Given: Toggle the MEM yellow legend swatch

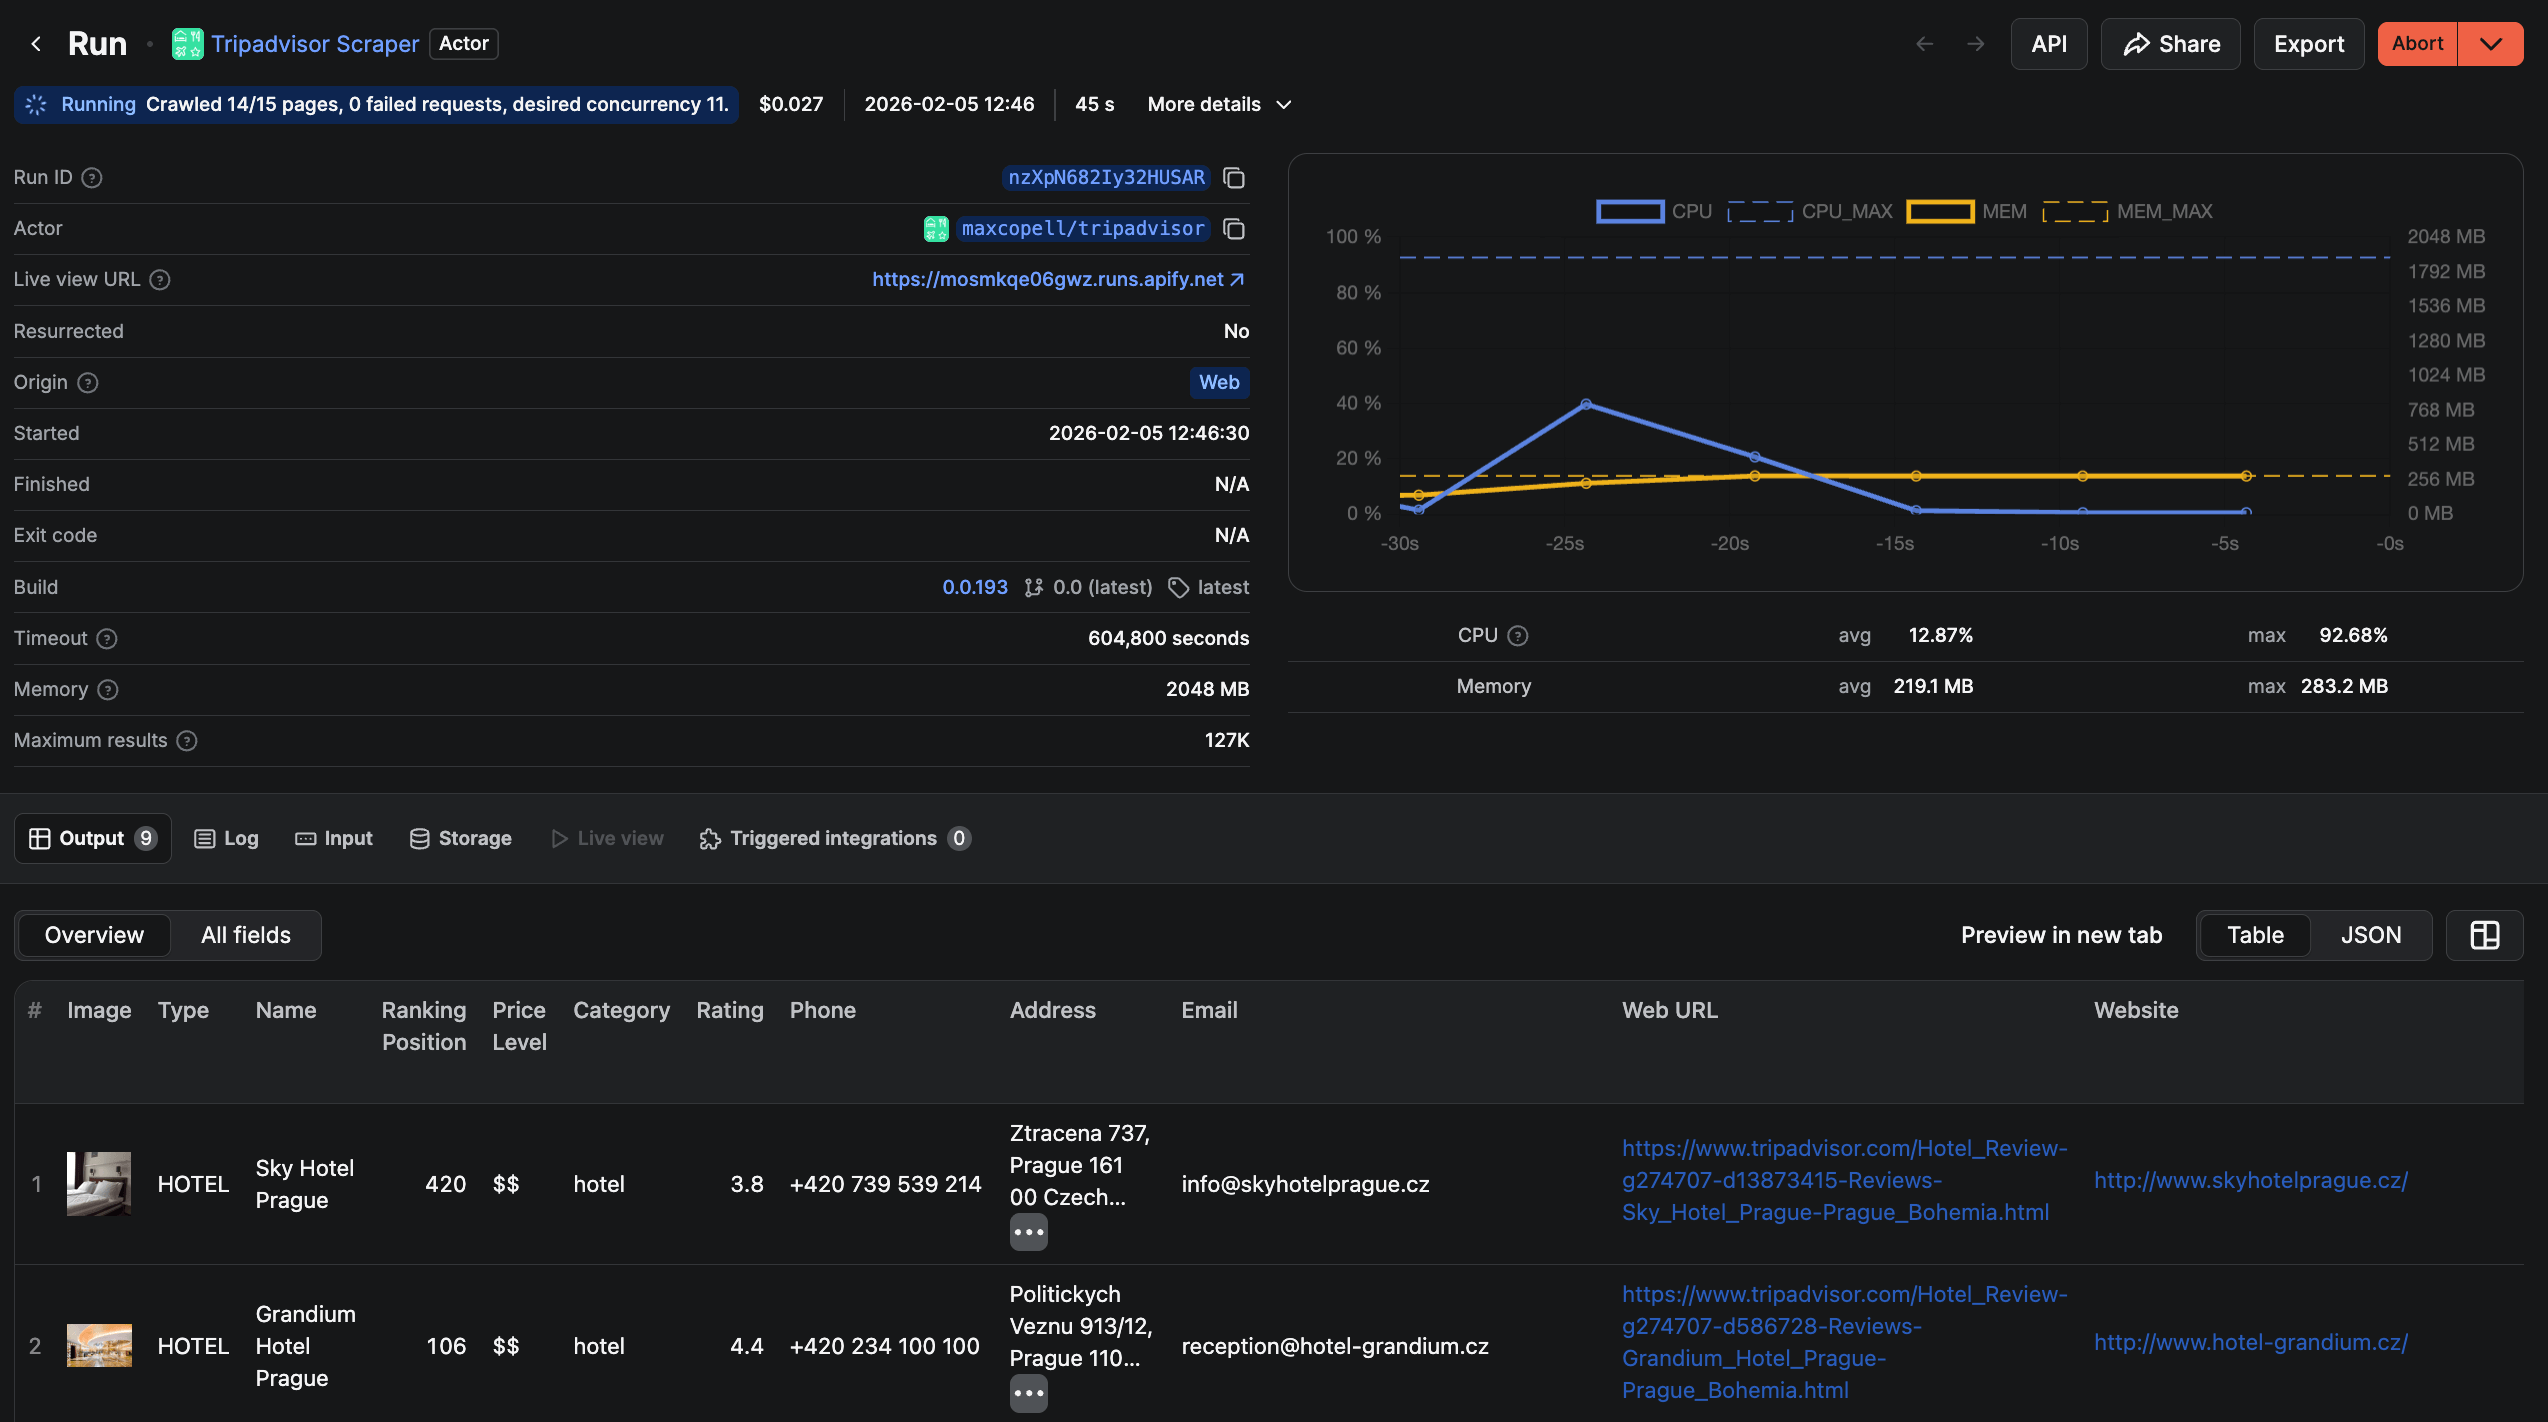Looking at the screenshot, I should coord(1940,212).
